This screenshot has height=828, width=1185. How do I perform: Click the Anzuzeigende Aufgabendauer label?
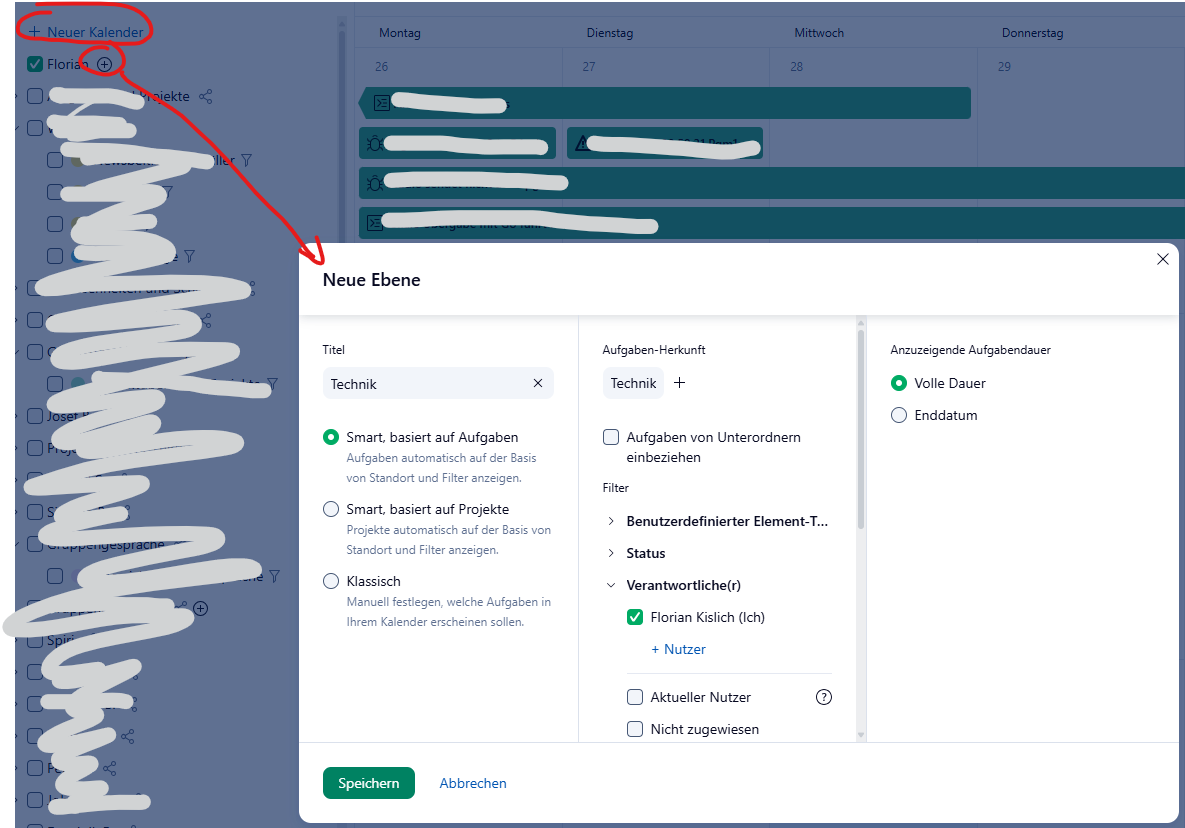970,350
